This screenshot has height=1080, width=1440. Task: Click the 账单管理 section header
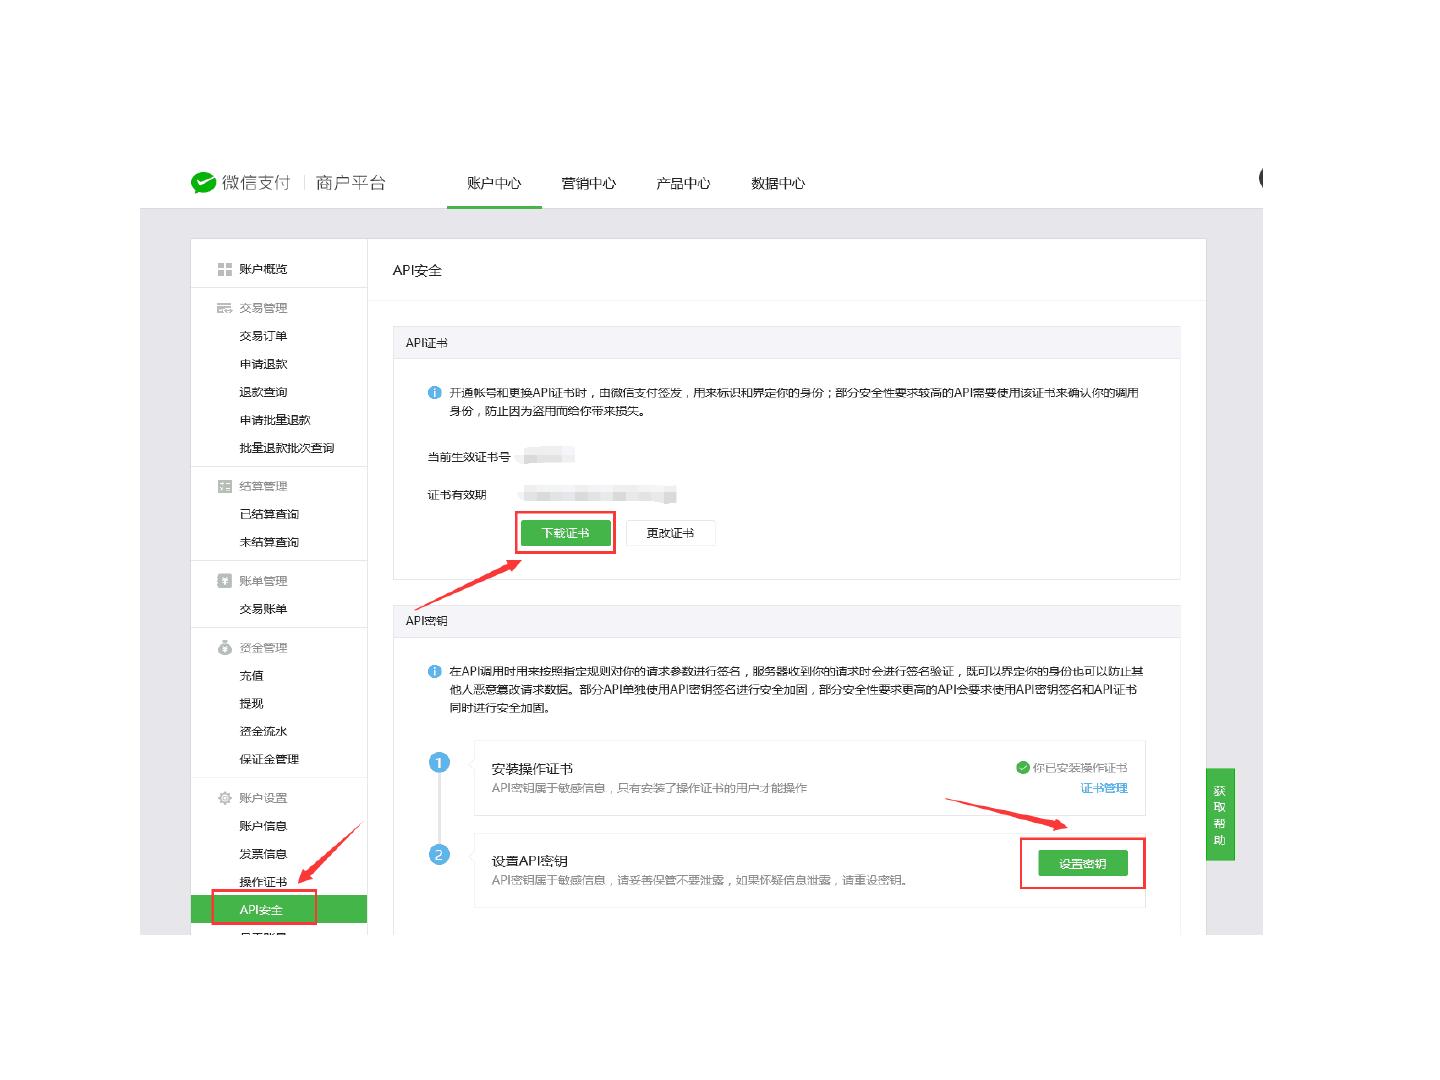[263, 581]
